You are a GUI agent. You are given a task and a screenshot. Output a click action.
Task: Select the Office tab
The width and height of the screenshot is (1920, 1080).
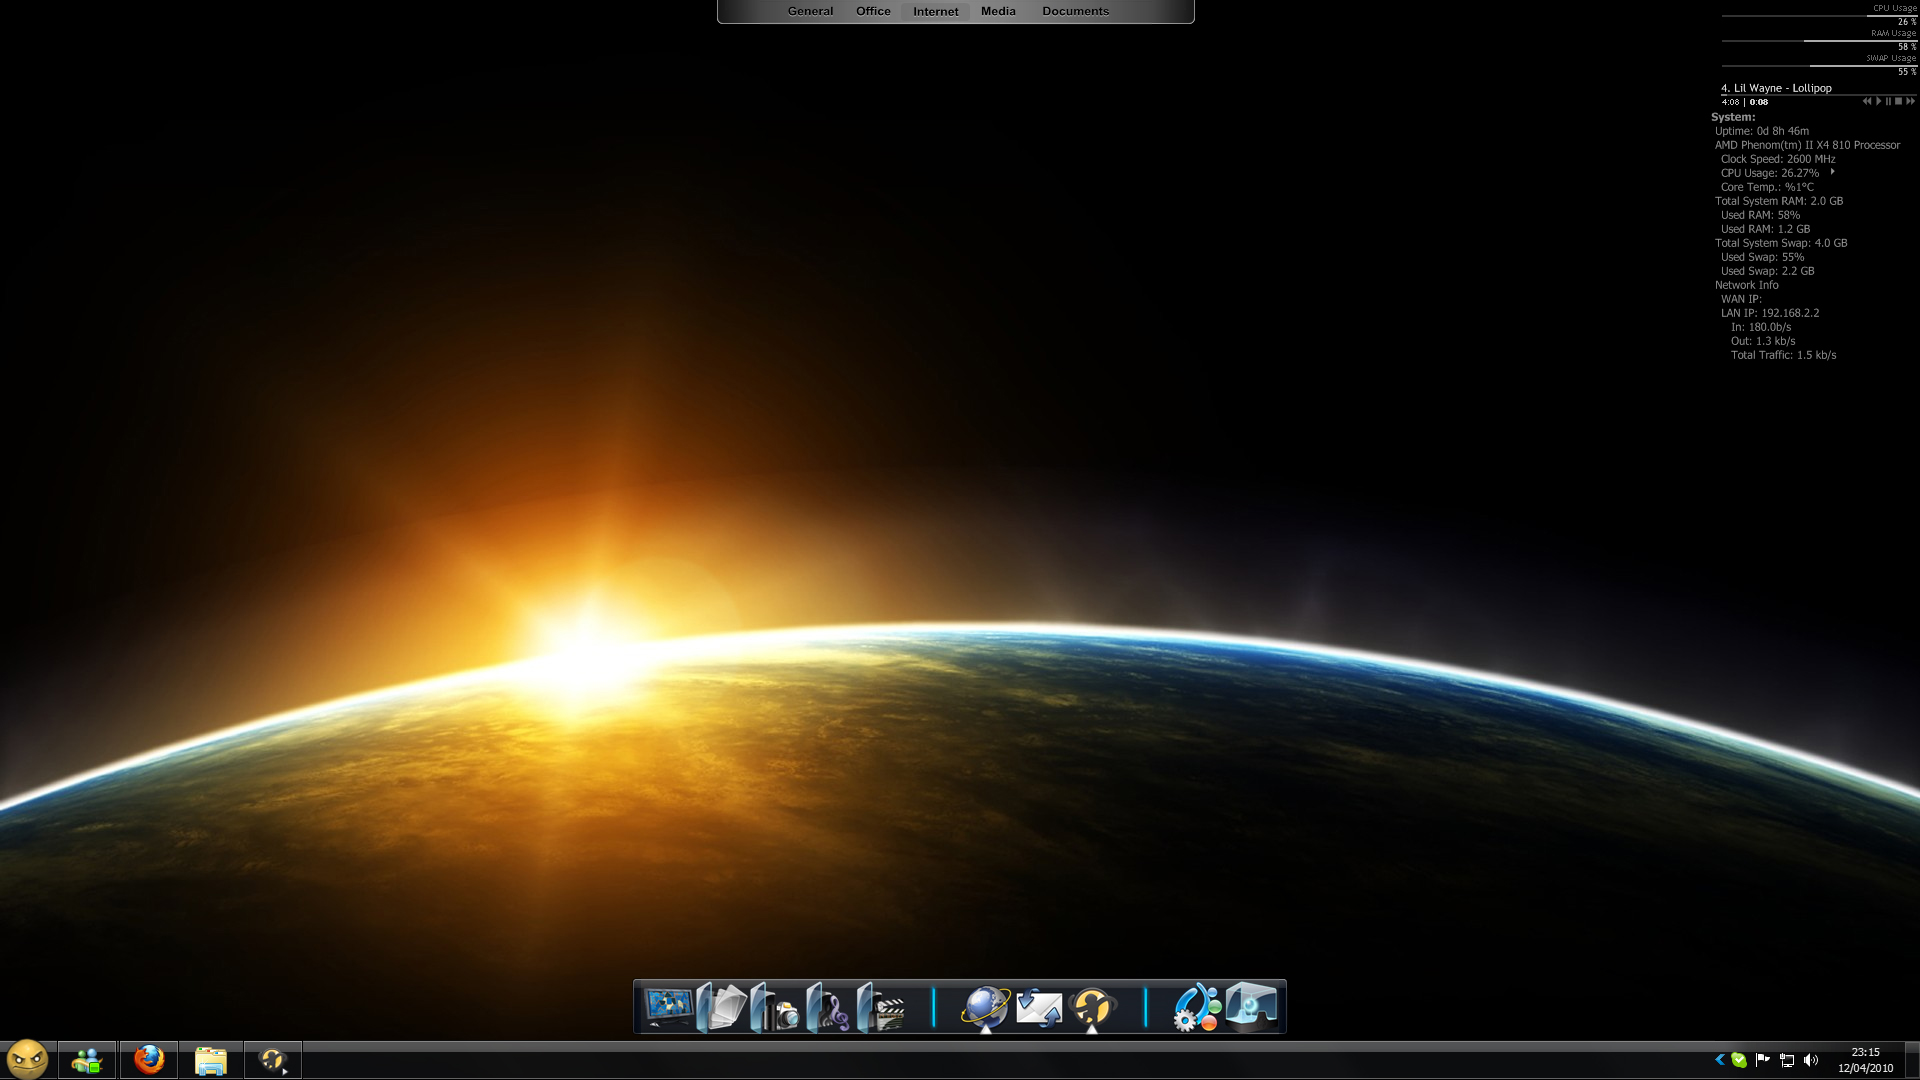(872, 11)
